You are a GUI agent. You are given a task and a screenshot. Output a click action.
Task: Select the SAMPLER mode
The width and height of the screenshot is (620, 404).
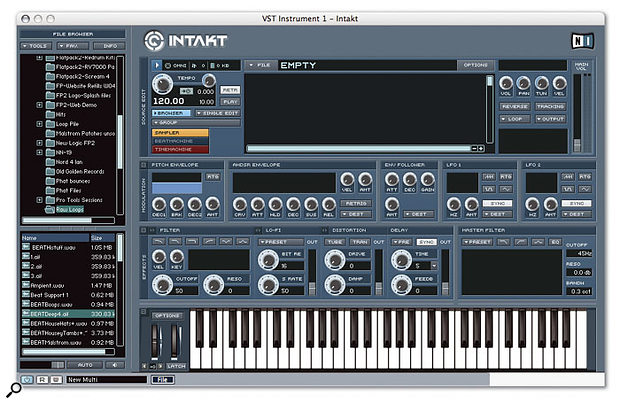(x=180, y=132)
